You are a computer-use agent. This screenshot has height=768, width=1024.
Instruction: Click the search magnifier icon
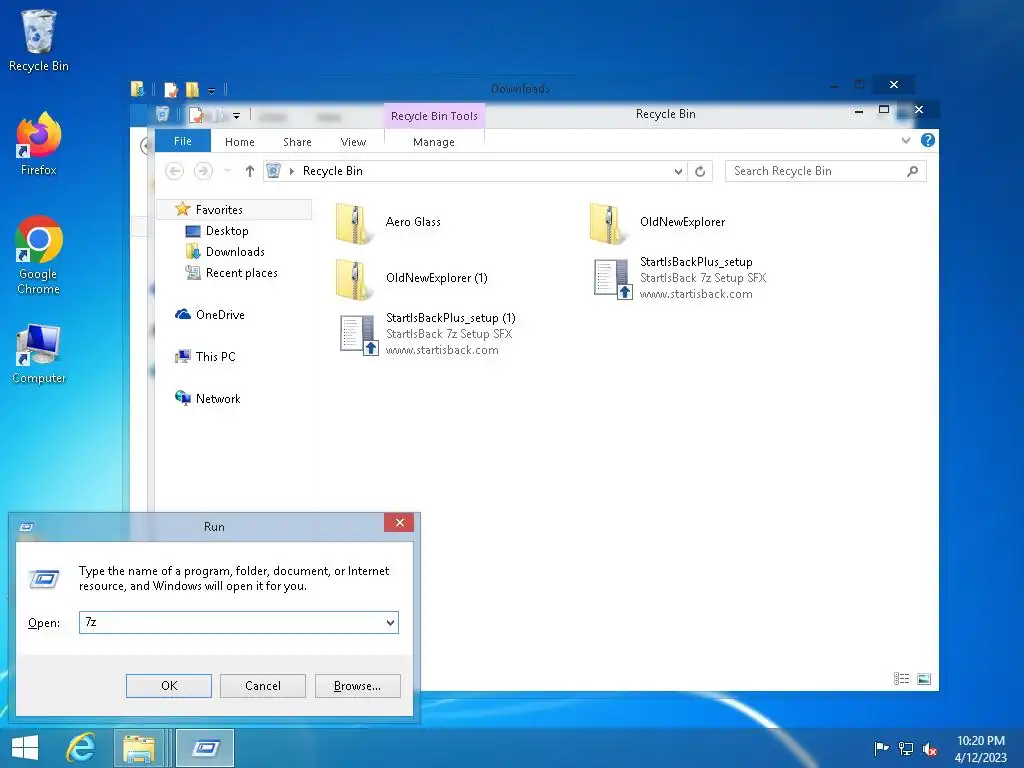pos(912,171)
